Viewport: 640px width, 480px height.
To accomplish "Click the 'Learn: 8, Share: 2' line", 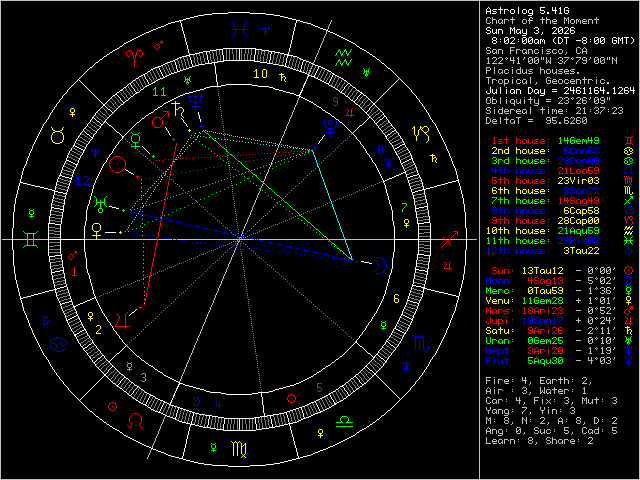I will (x=539, y=441).
